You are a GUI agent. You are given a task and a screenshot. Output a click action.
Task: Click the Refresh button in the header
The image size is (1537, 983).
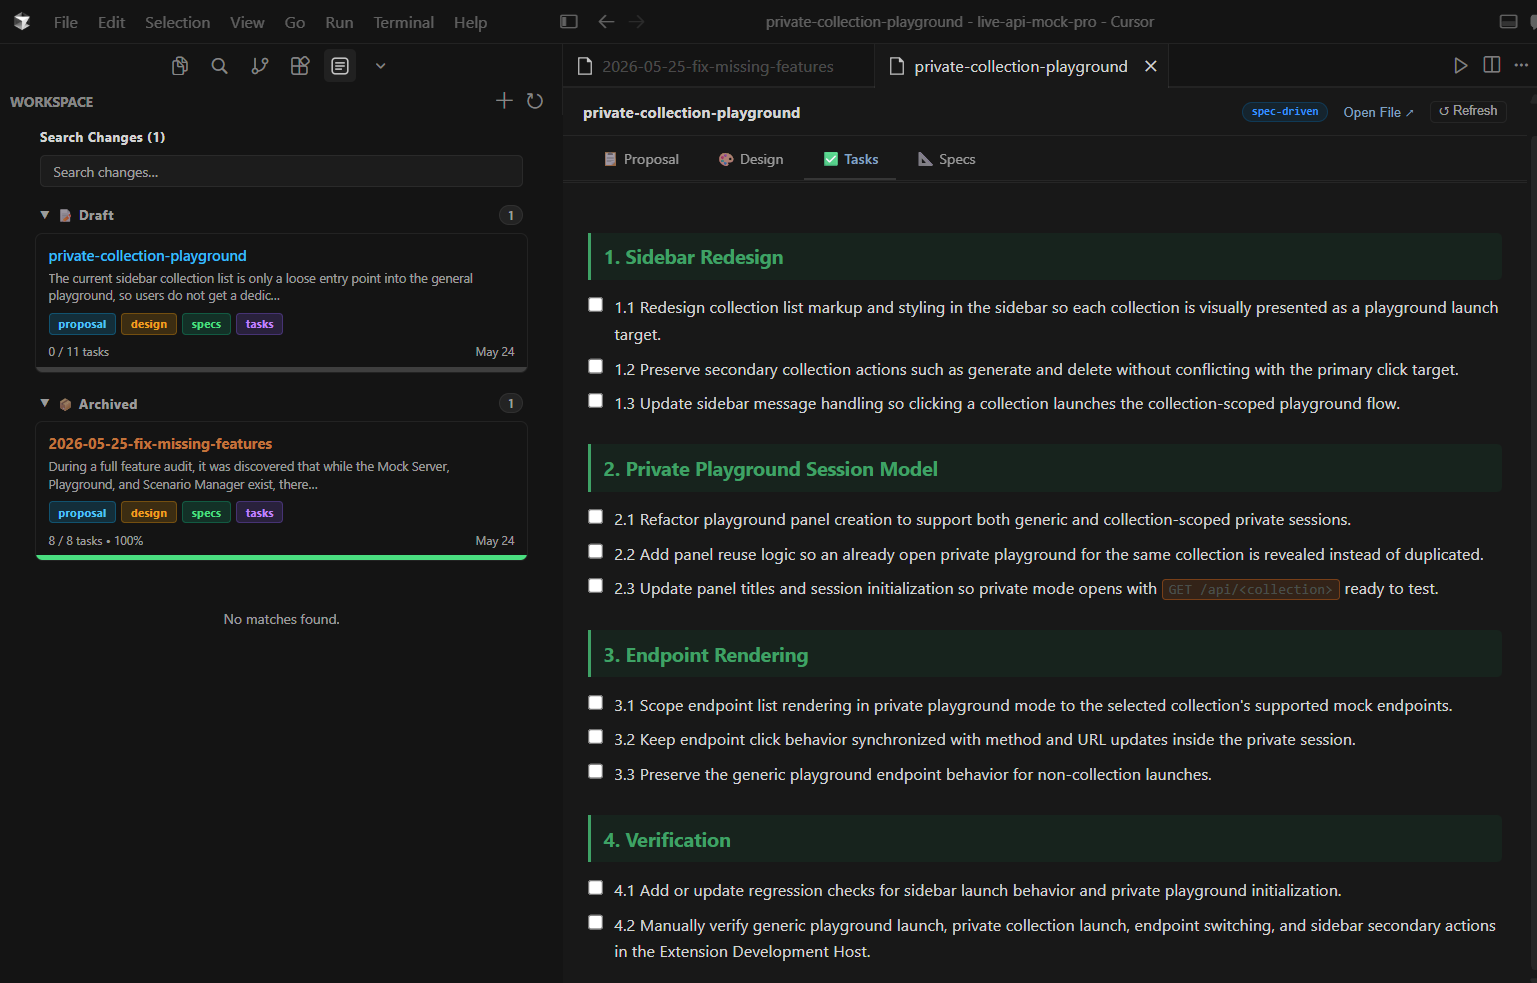[x=1468, y=111]
